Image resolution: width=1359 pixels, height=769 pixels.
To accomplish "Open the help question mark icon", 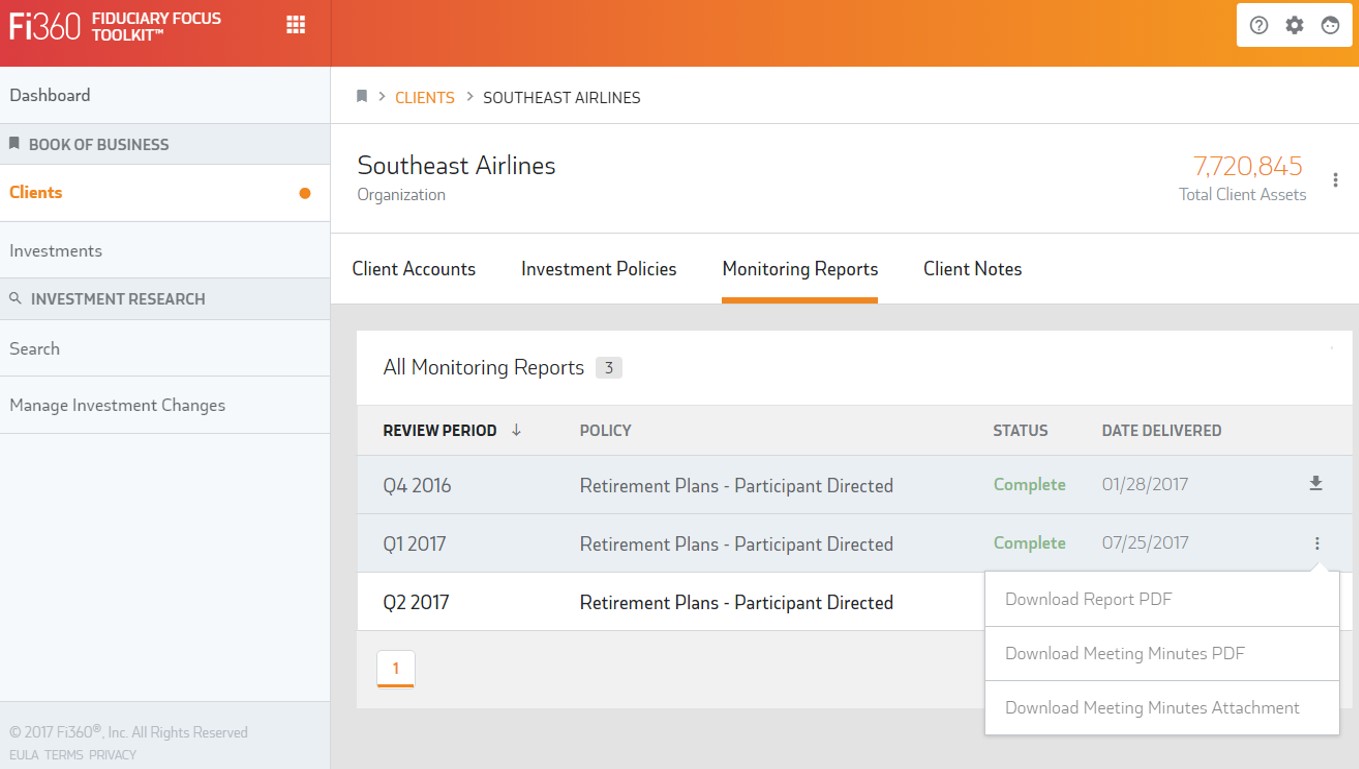I will click(x=1259, y=26).
